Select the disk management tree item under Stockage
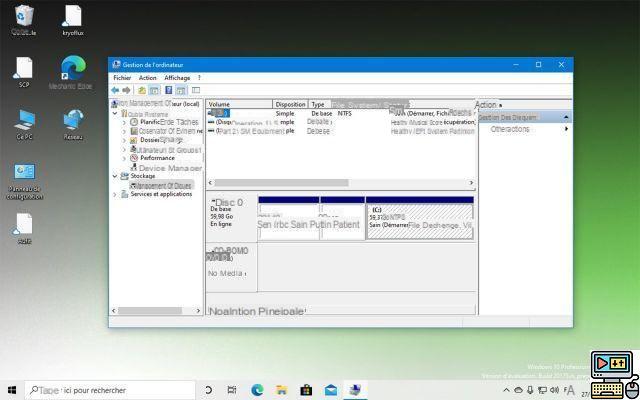Screen dimensions: 640x400 tap(162, 185)
